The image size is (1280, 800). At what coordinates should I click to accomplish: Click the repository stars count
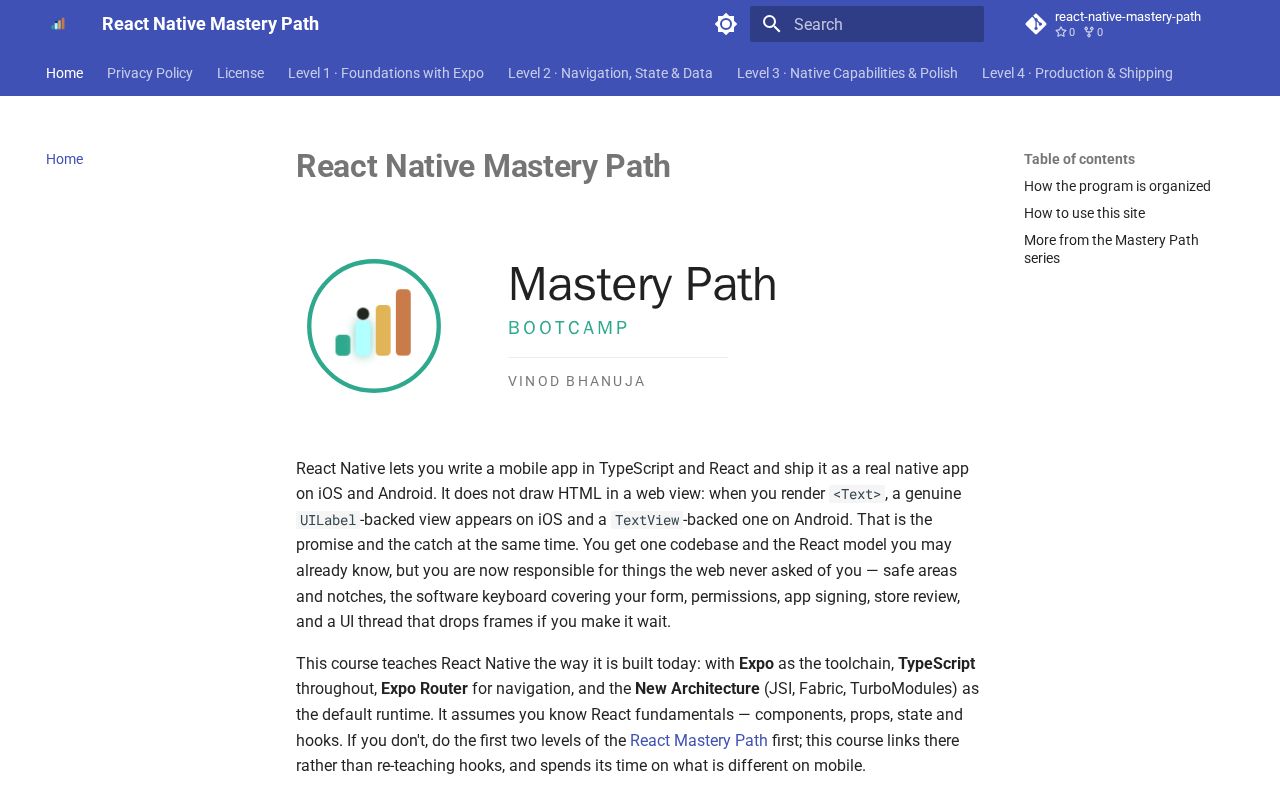pos(1066,32)
